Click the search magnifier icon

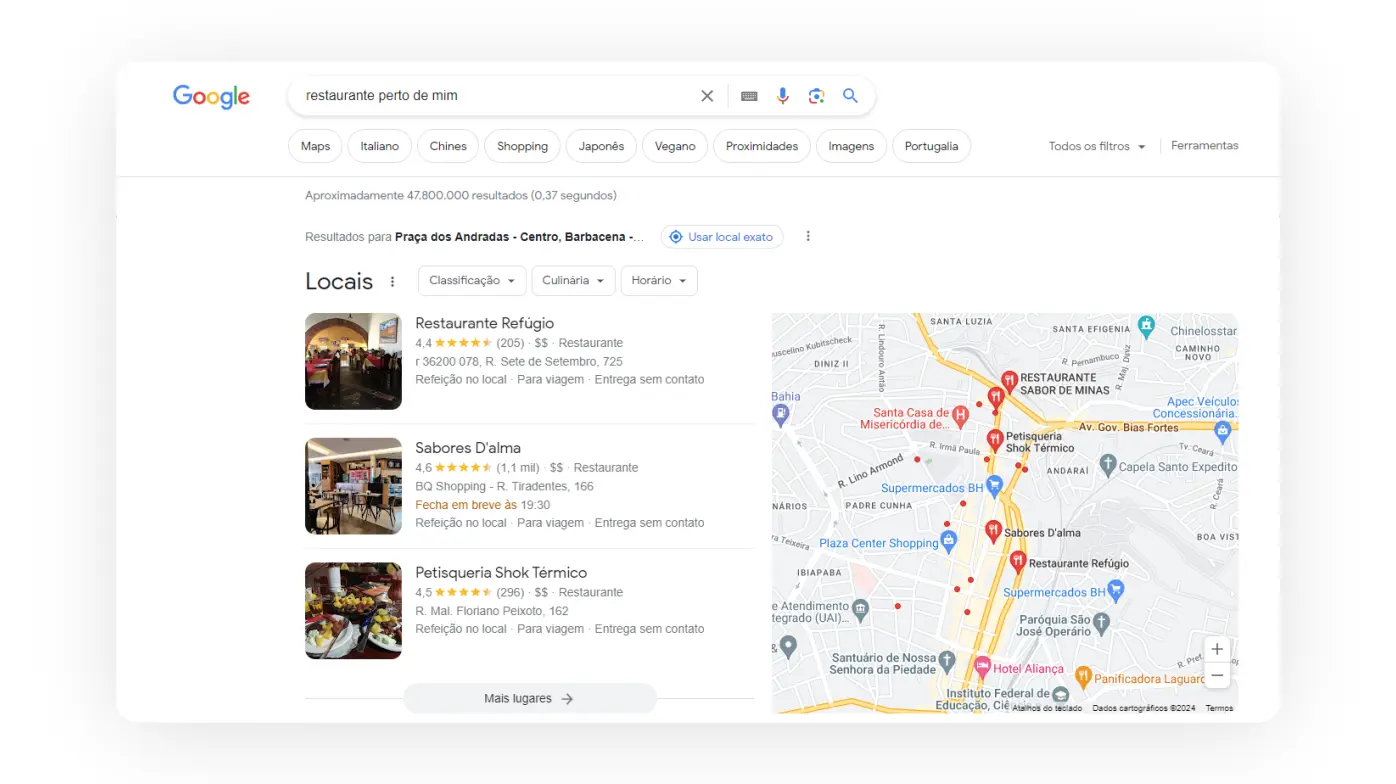[850, 95]
